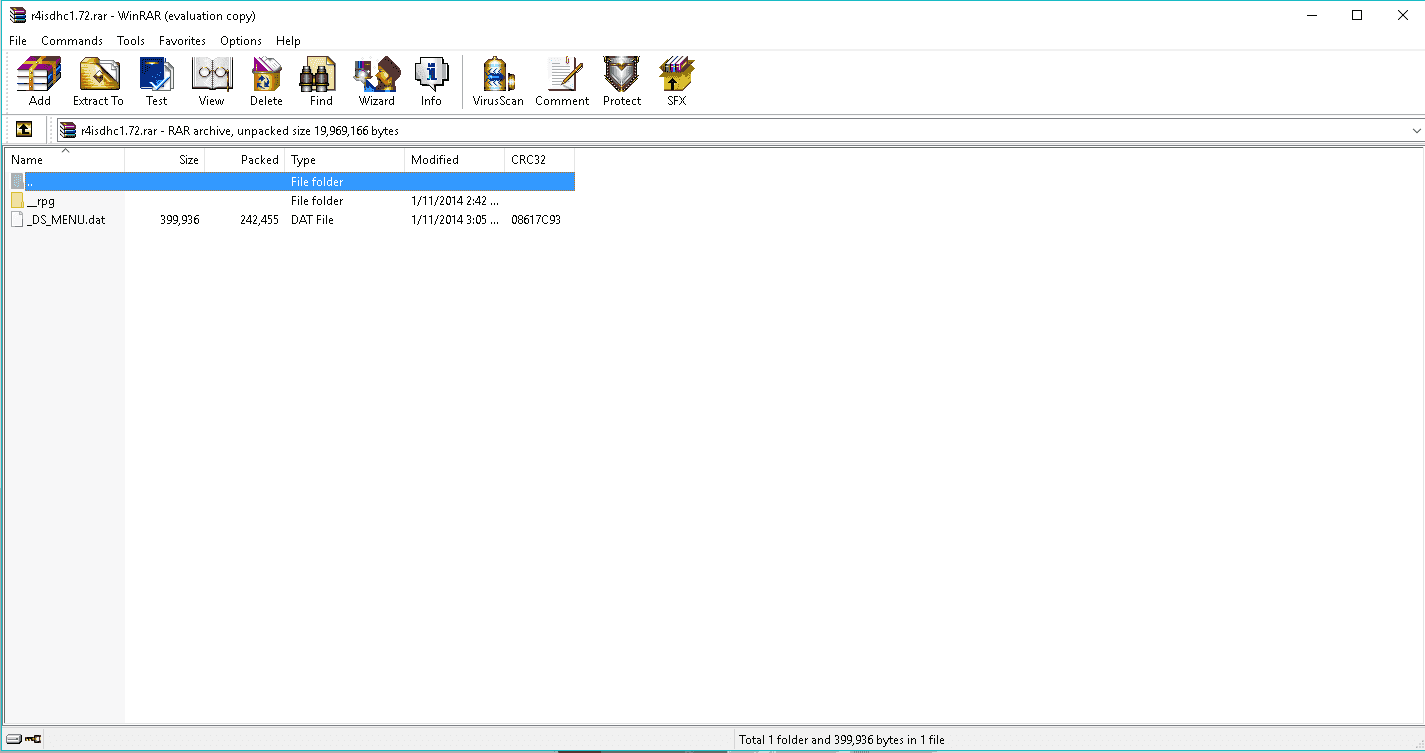Screen dimensions: 1425x753
Task: Click the __rpg folder icon
Action: pyautogui.click(x=17, y=201)
